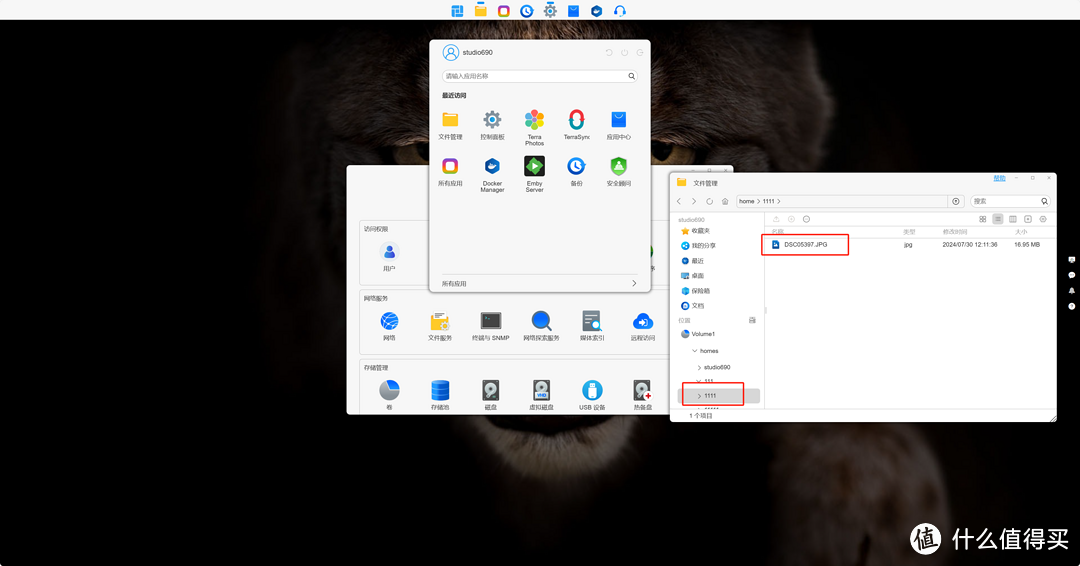
Task: Open 媒体索引 in control panel
Action: tap(592, 322)
